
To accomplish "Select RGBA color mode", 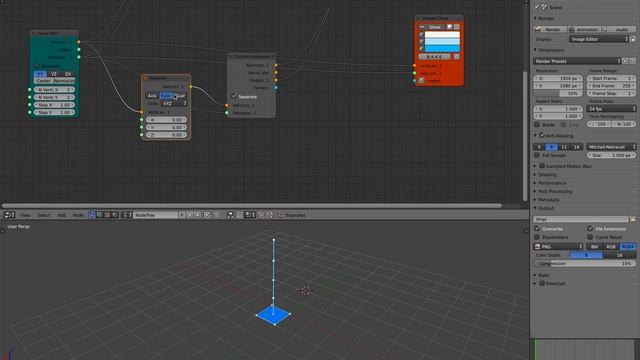I will point(628,247).
